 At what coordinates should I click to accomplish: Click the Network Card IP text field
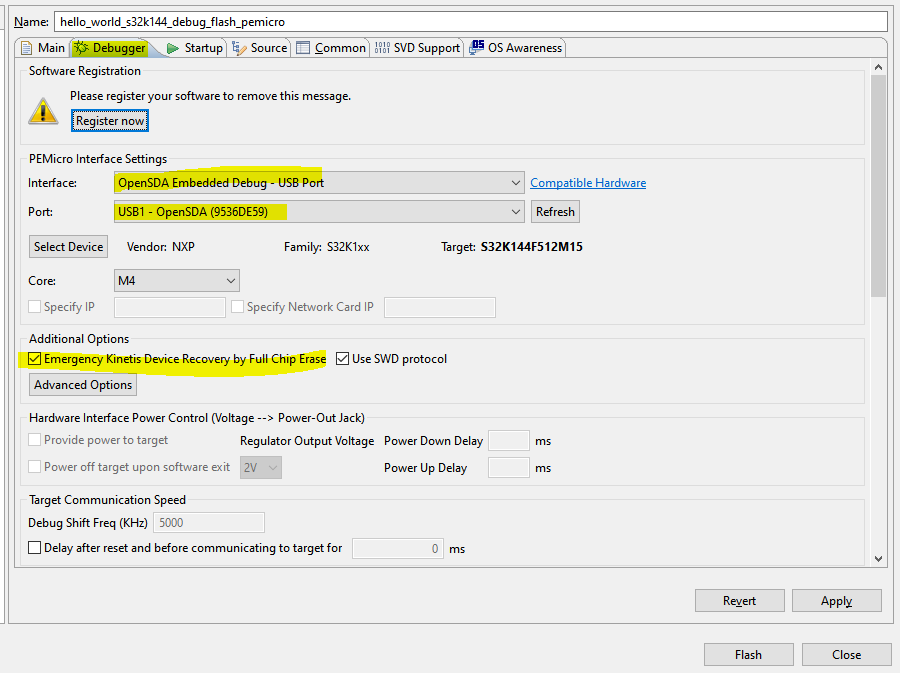click(440, 308)
